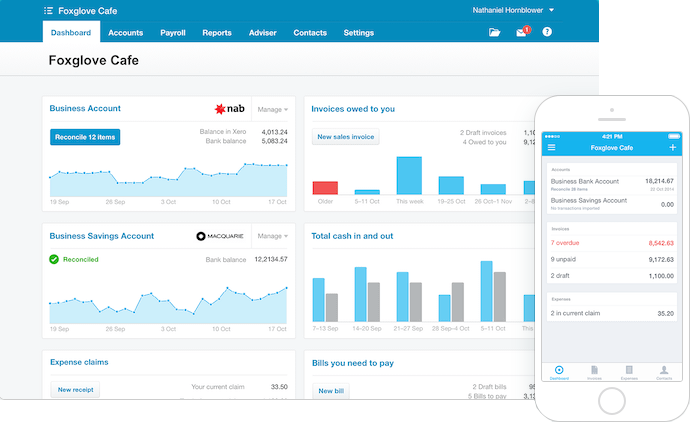The width and height of the screenshot is (690, 422).
Task: Click the green Reconciled checkmark icon
Action: 54,259
